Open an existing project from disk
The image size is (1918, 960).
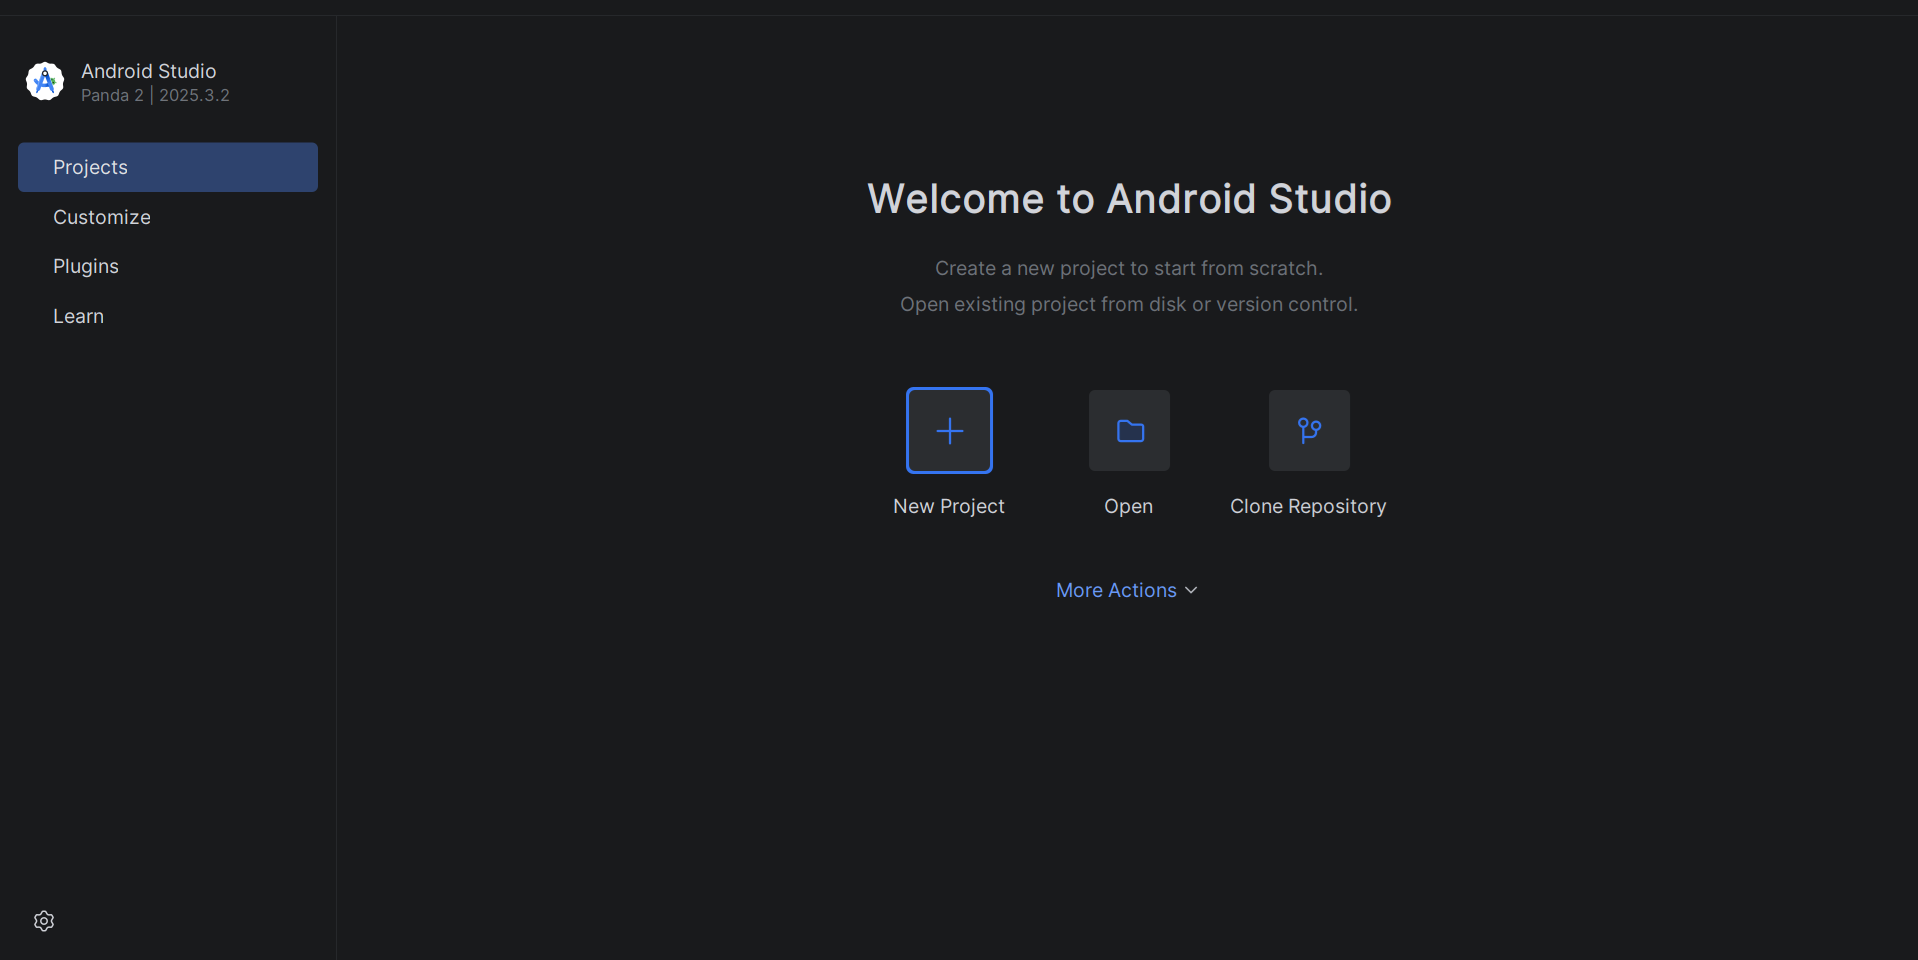(1128, 430)
